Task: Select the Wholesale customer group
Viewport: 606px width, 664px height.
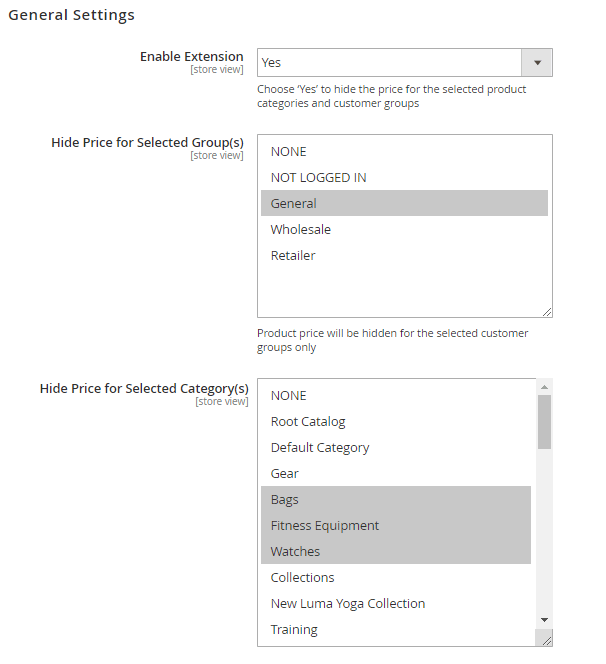Action: pos(300,230)
